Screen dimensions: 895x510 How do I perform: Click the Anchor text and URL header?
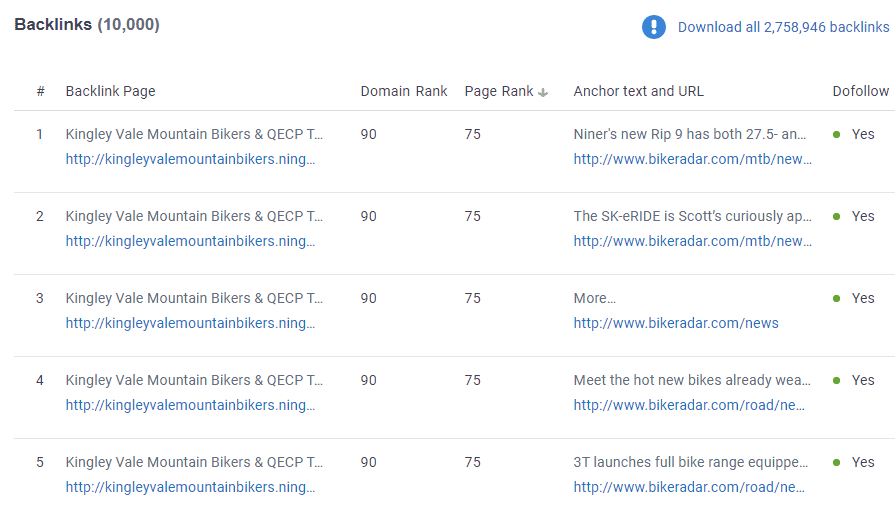pos(638,91)
